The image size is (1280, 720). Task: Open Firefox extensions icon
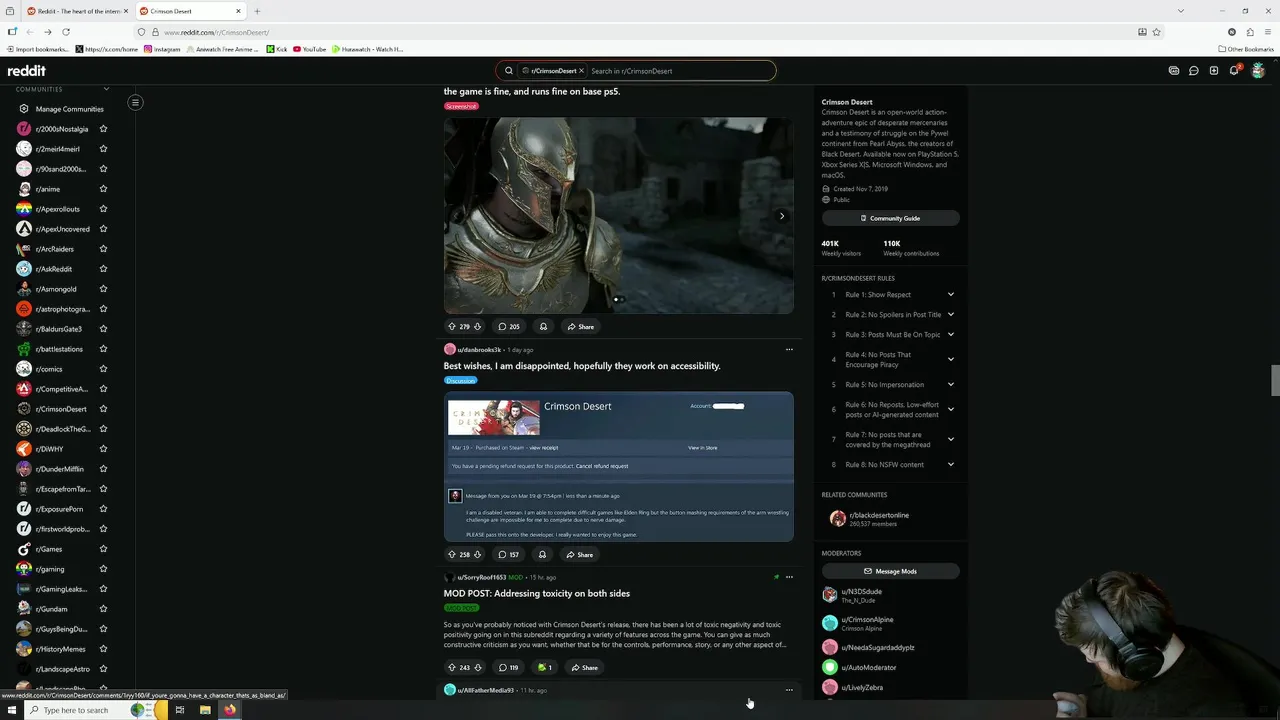(1250, 32)
